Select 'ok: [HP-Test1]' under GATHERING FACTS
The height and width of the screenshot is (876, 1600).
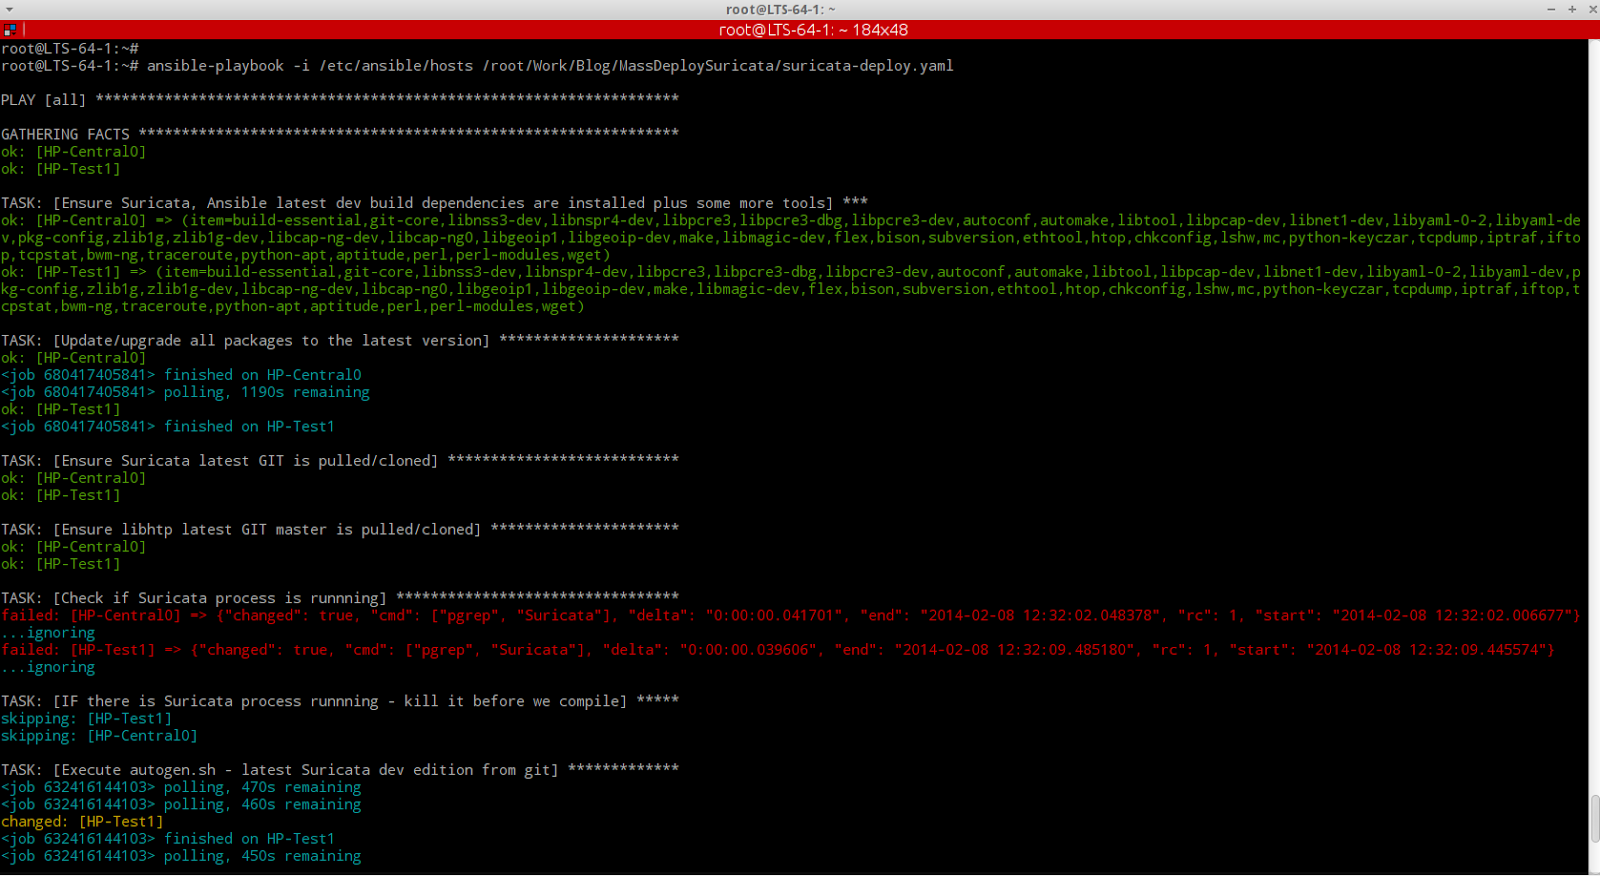point(61,169)
